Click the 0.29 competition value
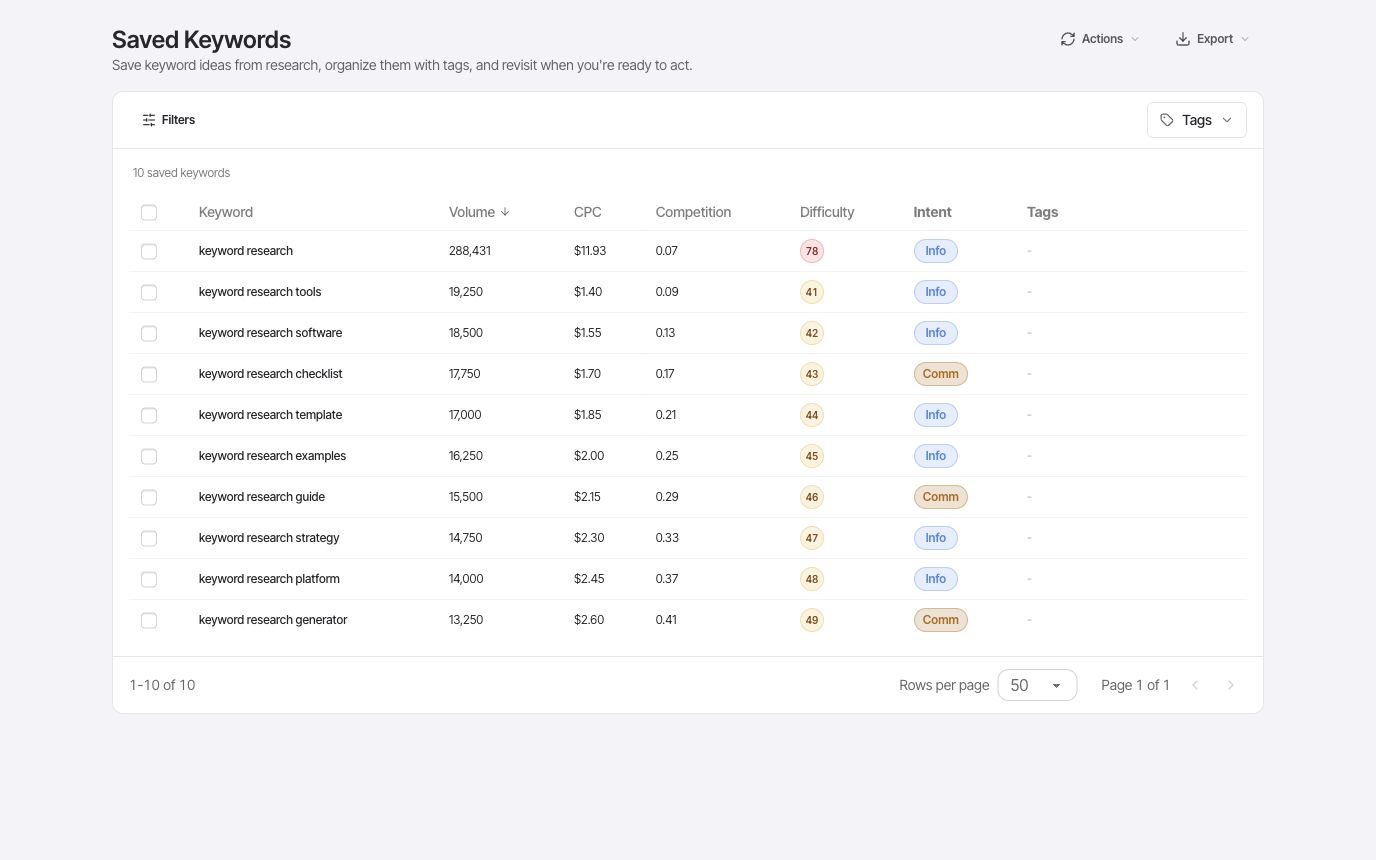 (667, 497)
